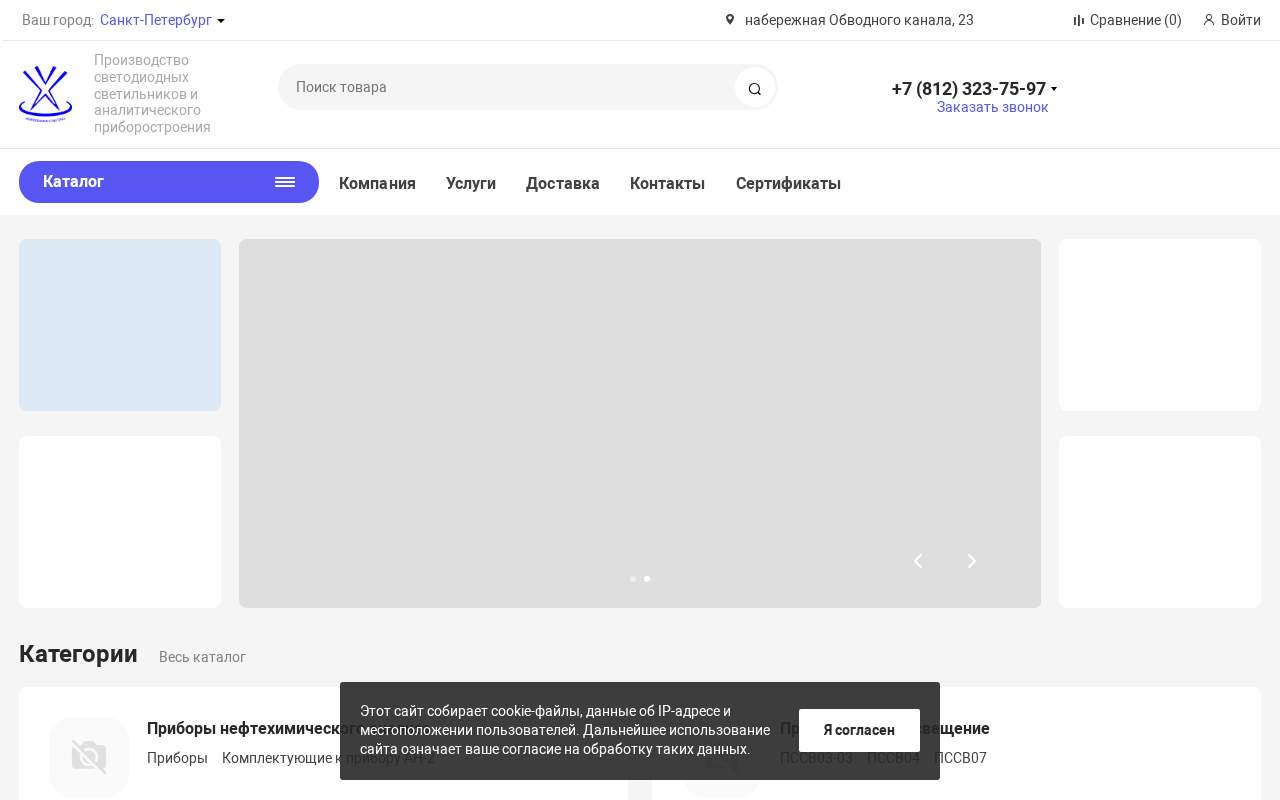
Task: Click the first banner pagination dot
Action: click(633, 579)
